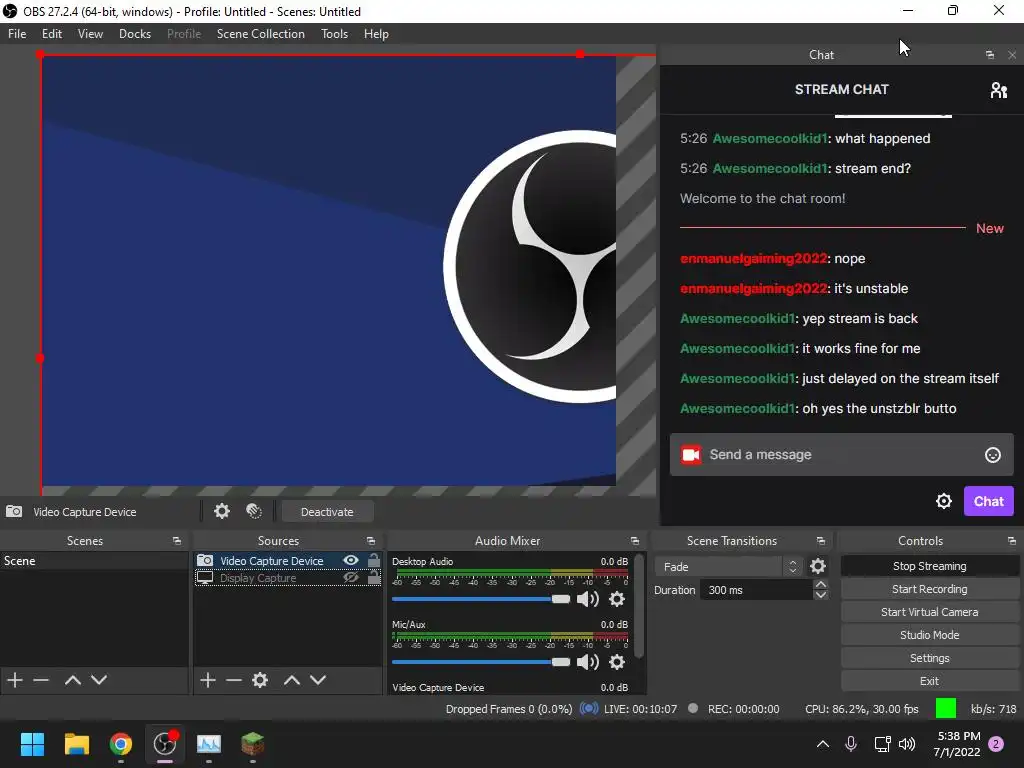Decrease transition duration with down arrow
This screenshot has width=1024, height=768.
821,595
